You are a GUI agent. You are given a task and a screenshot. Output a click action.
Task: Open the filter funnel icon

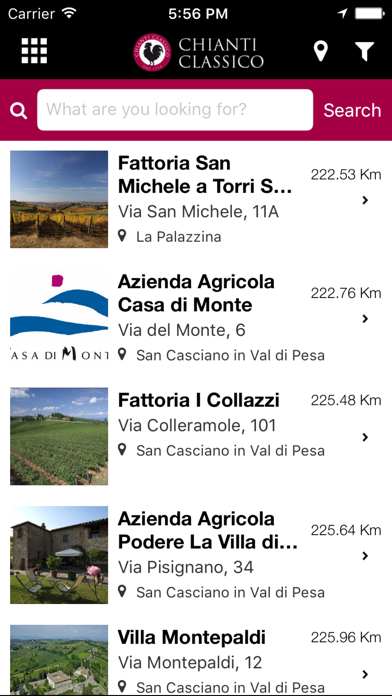coord(364,51)
